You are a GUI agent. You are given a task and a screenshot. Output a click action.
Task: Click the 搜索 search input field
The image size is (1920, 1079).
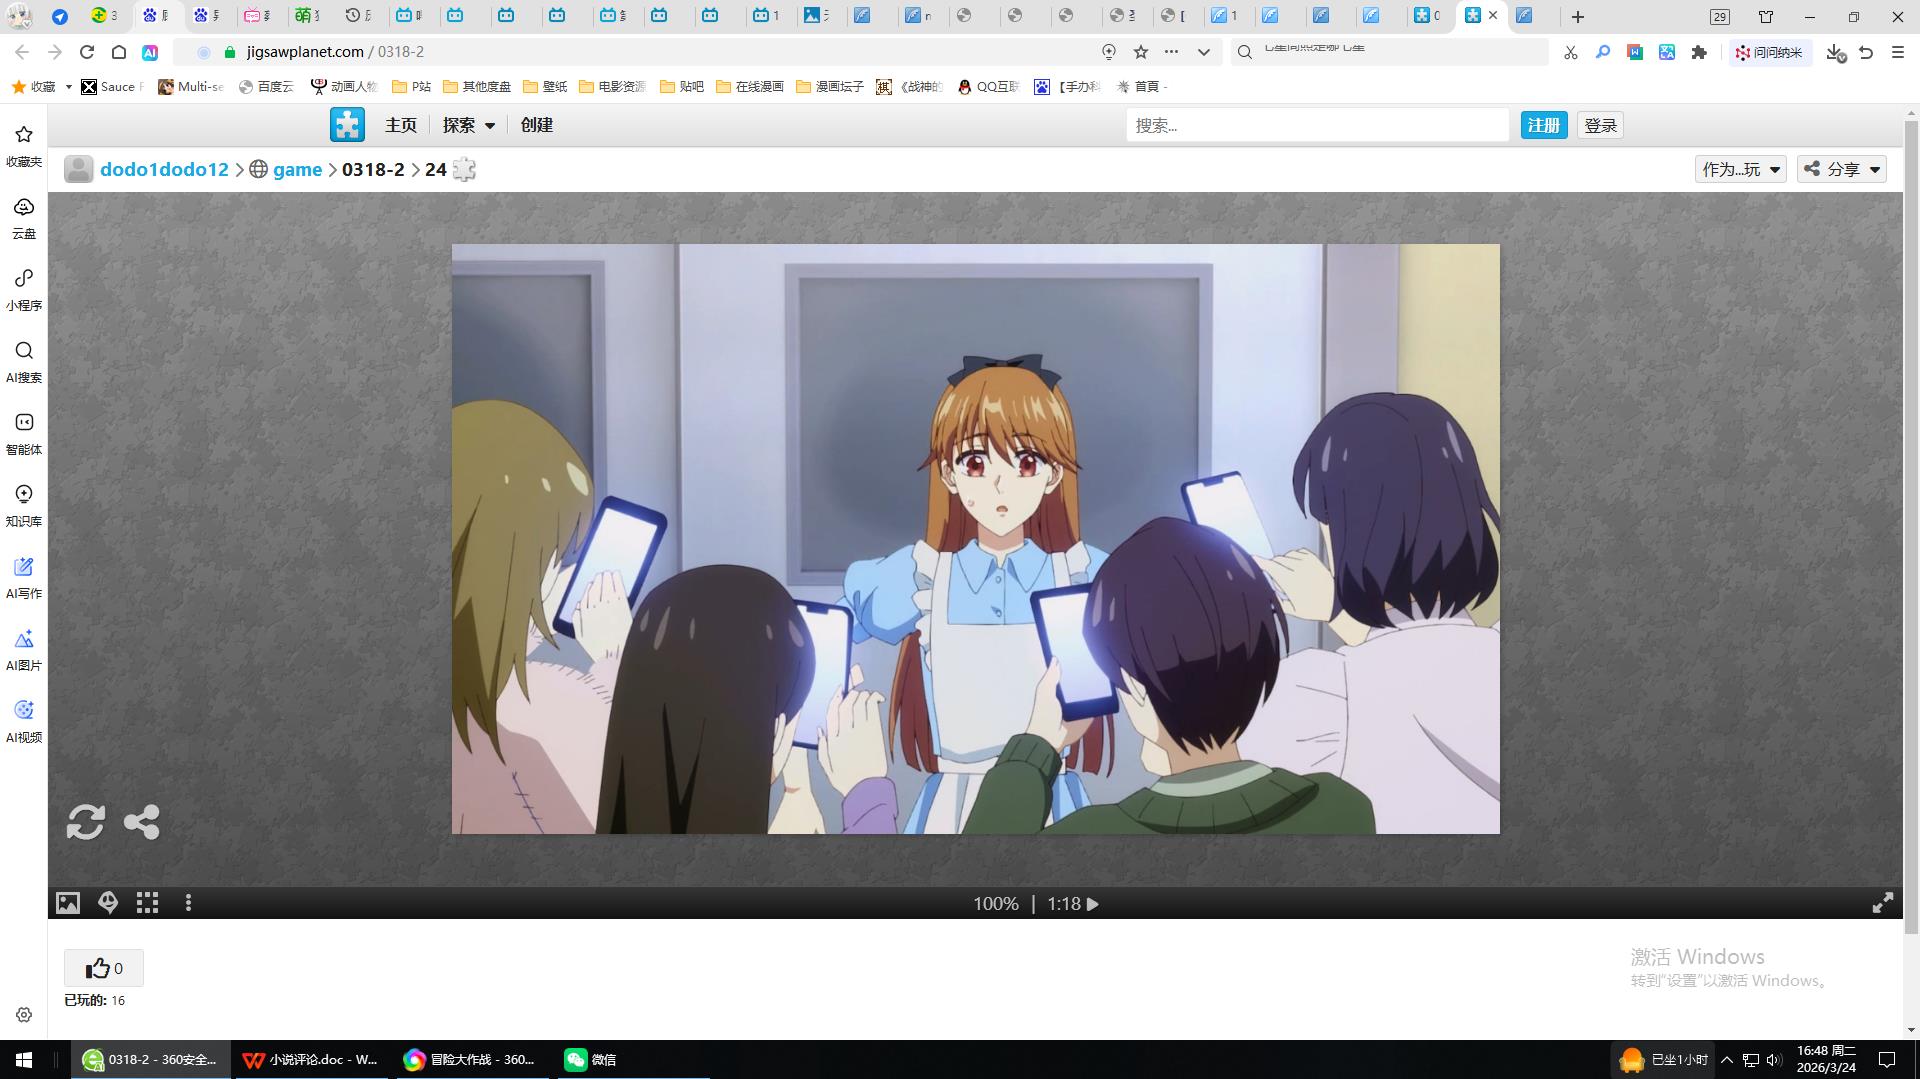coord(1316,125)
